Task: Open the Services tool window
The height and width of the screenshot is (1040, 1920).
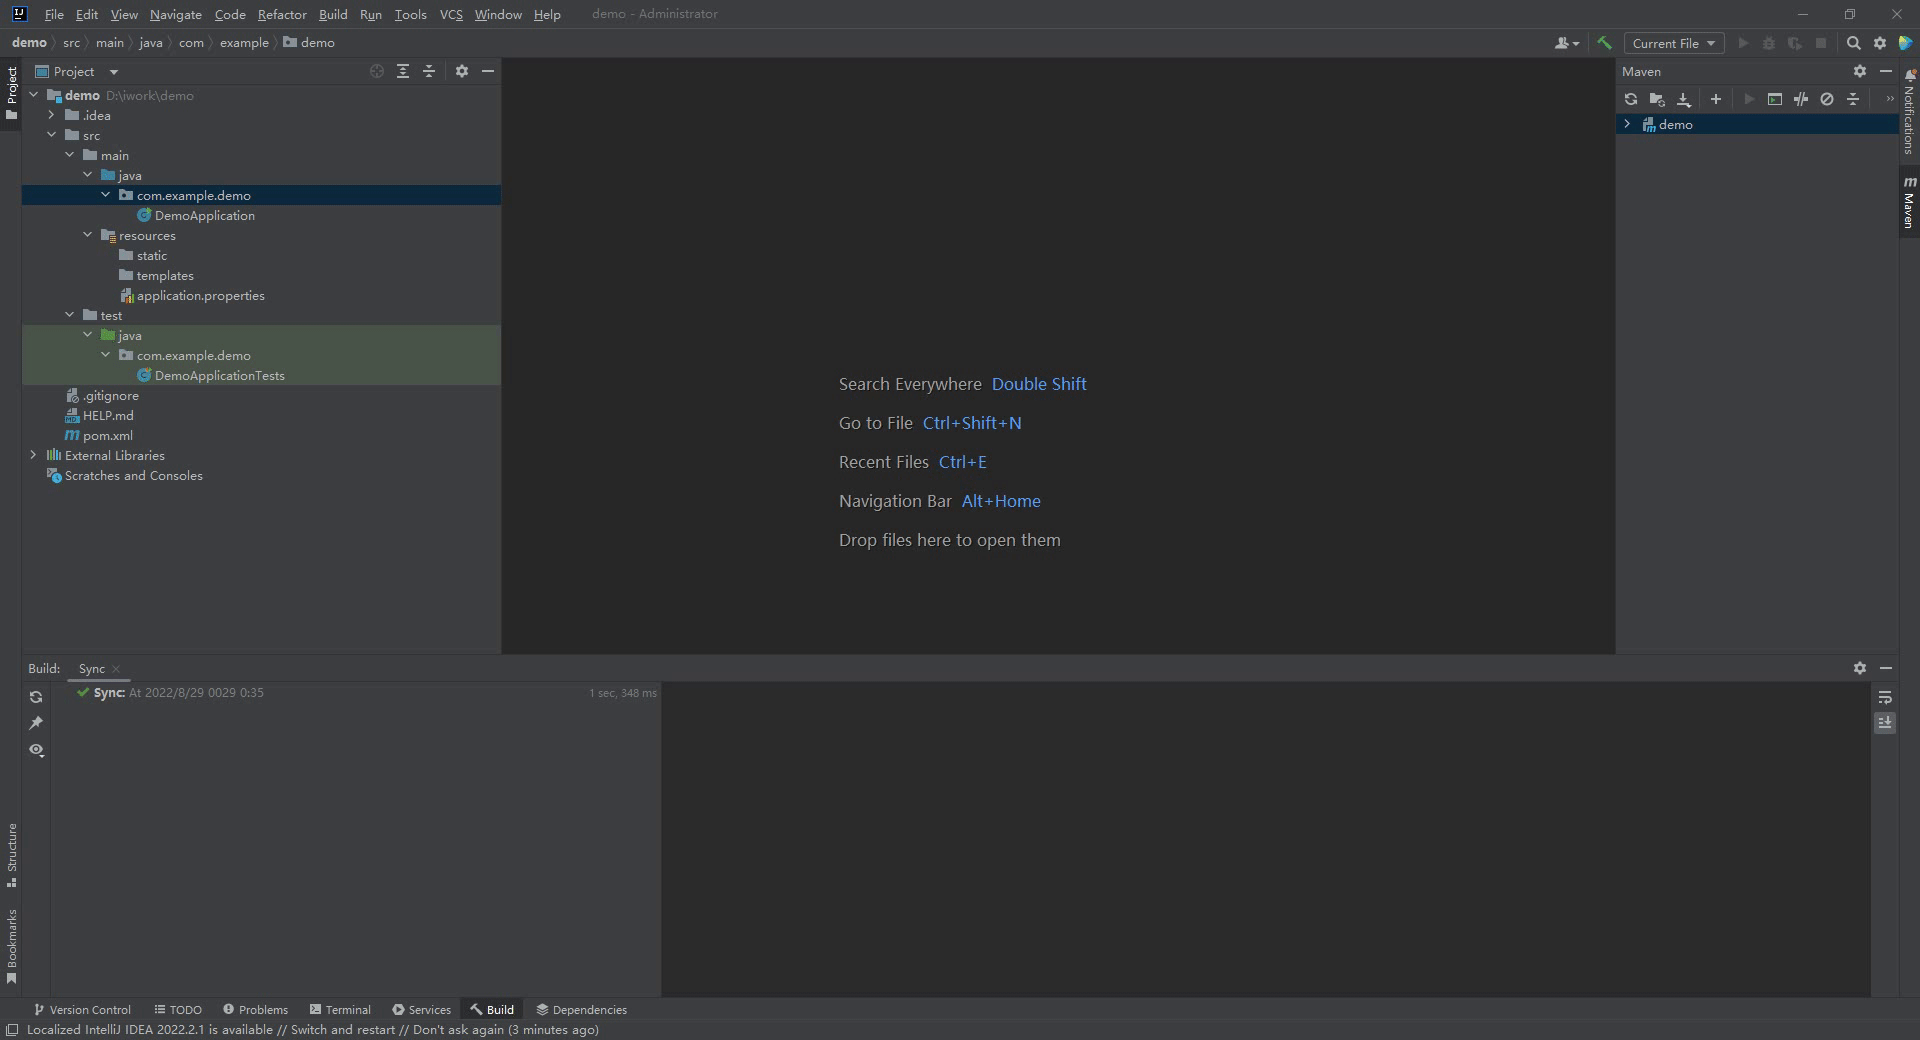Action: [x=421, y=1010]
